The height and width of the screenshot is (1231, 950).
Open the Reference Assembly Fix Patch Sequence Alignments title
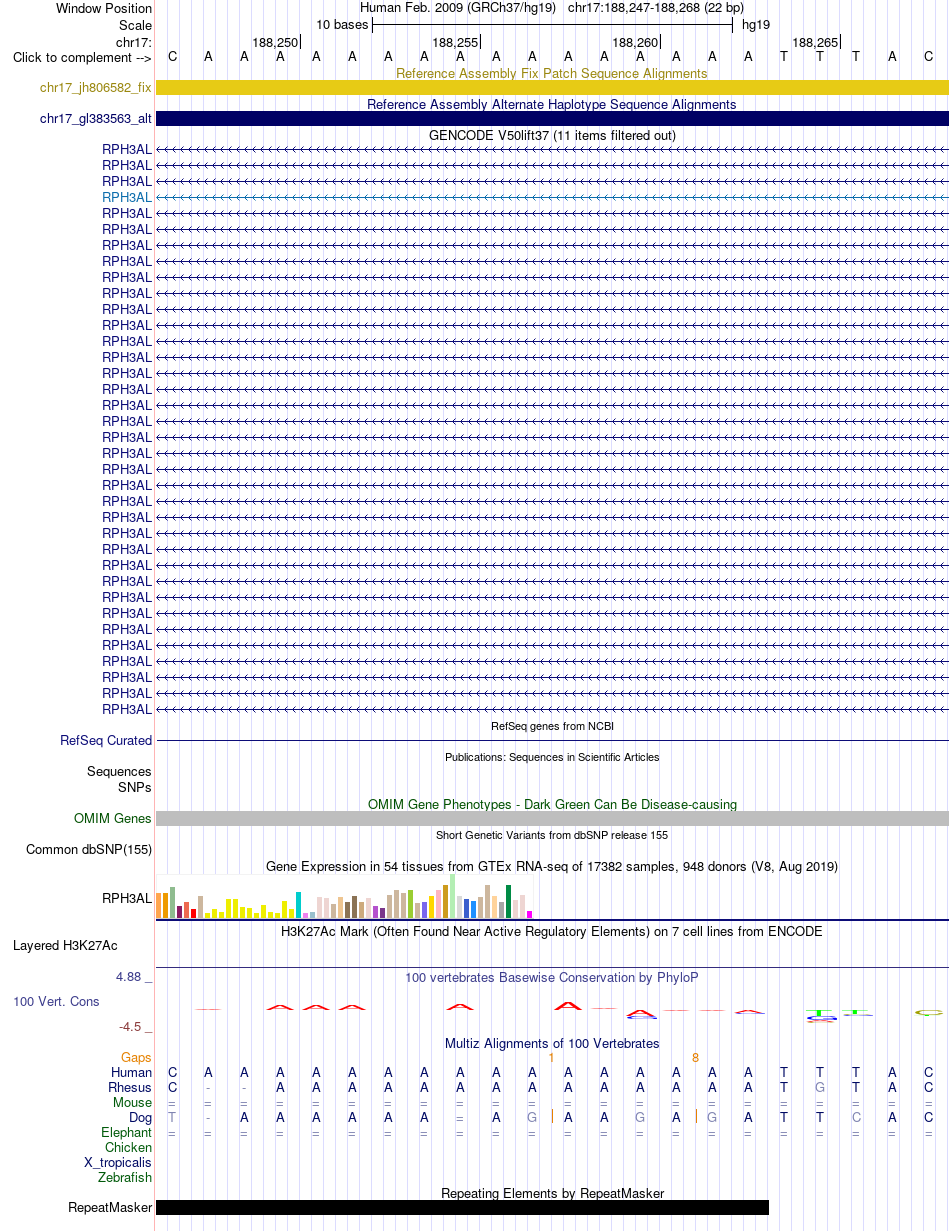[552, 73]
